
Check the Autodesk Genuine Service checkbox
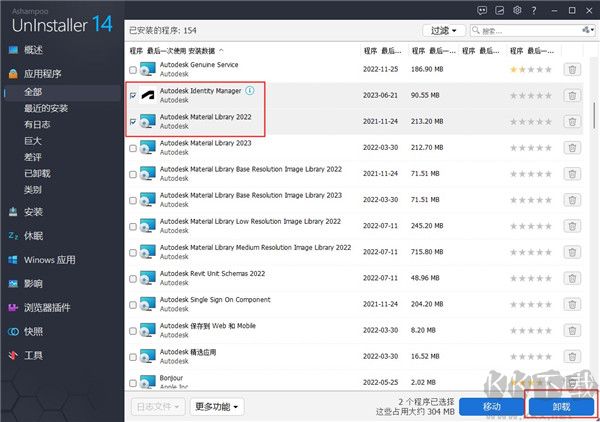133,70
